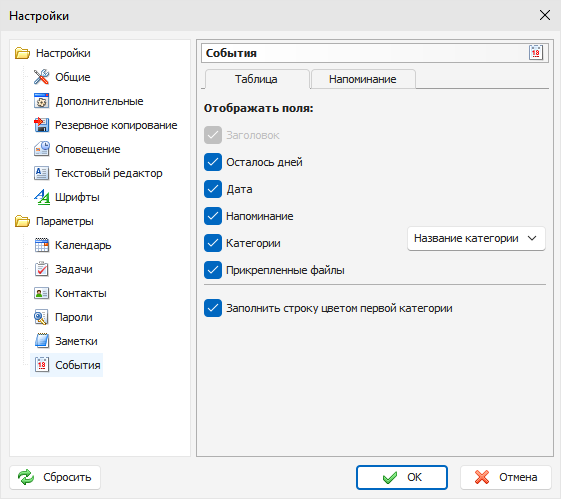Toggle the Категории checkbox
Viewport: 561px width, 499px height.
coord(213,243)
